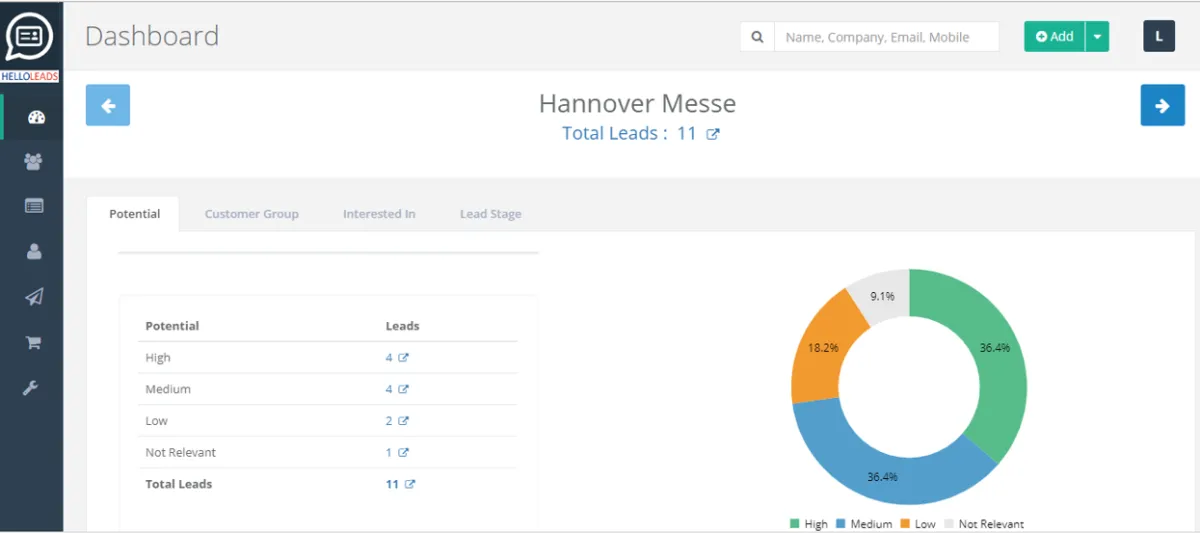Open the shopping cart sidebar icon
This screenshot has width=1200, height=533.
(x=33, y=342)
